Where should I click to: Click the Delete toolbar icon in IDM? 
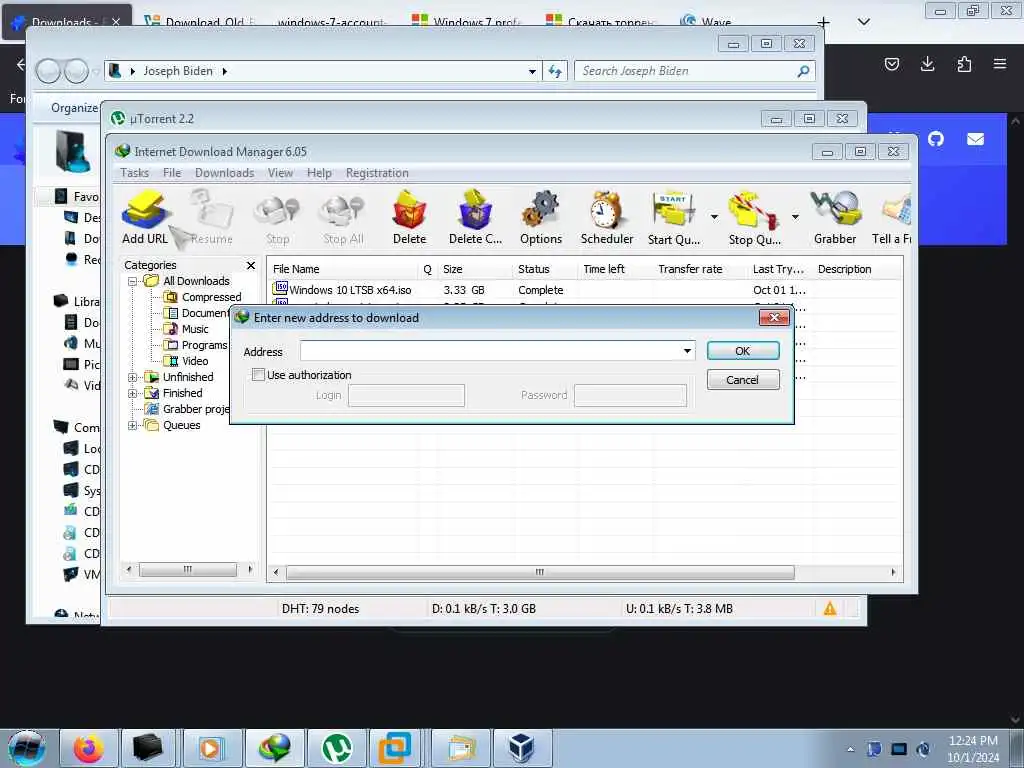point(409,217)
